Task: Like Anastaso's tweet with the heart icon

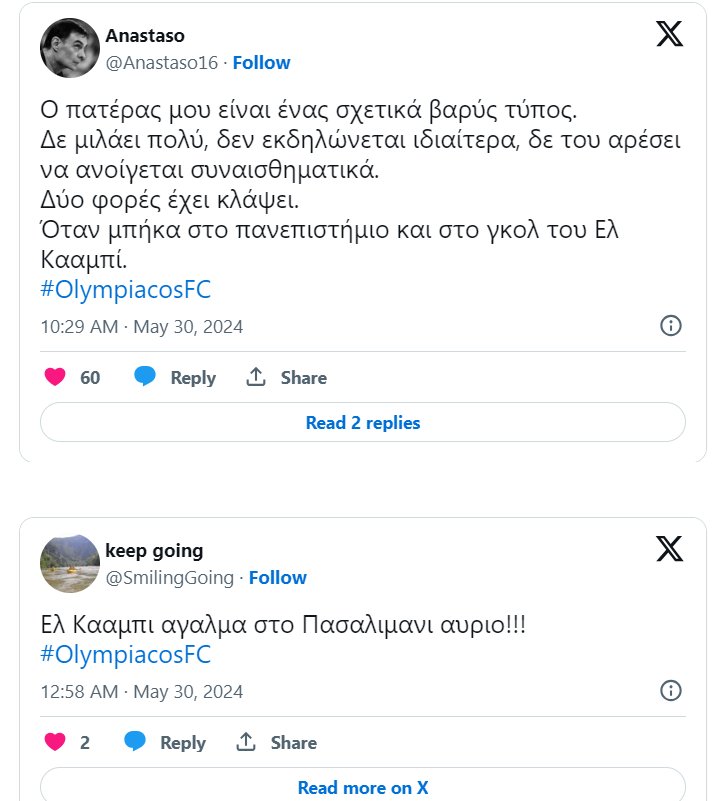Action: tap(56, 377)
